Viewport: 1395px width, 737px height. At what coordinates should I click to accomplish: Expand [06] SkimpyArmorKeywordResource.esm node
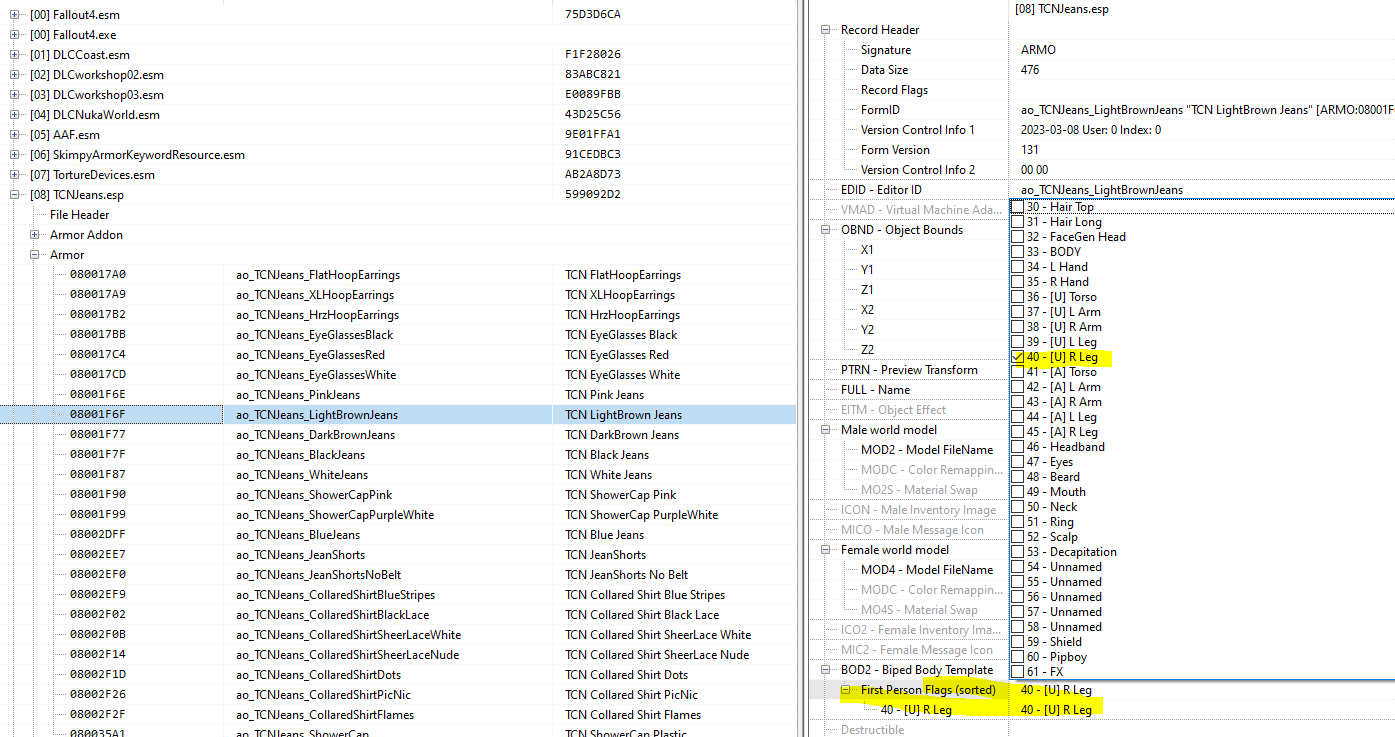point(15,155)
